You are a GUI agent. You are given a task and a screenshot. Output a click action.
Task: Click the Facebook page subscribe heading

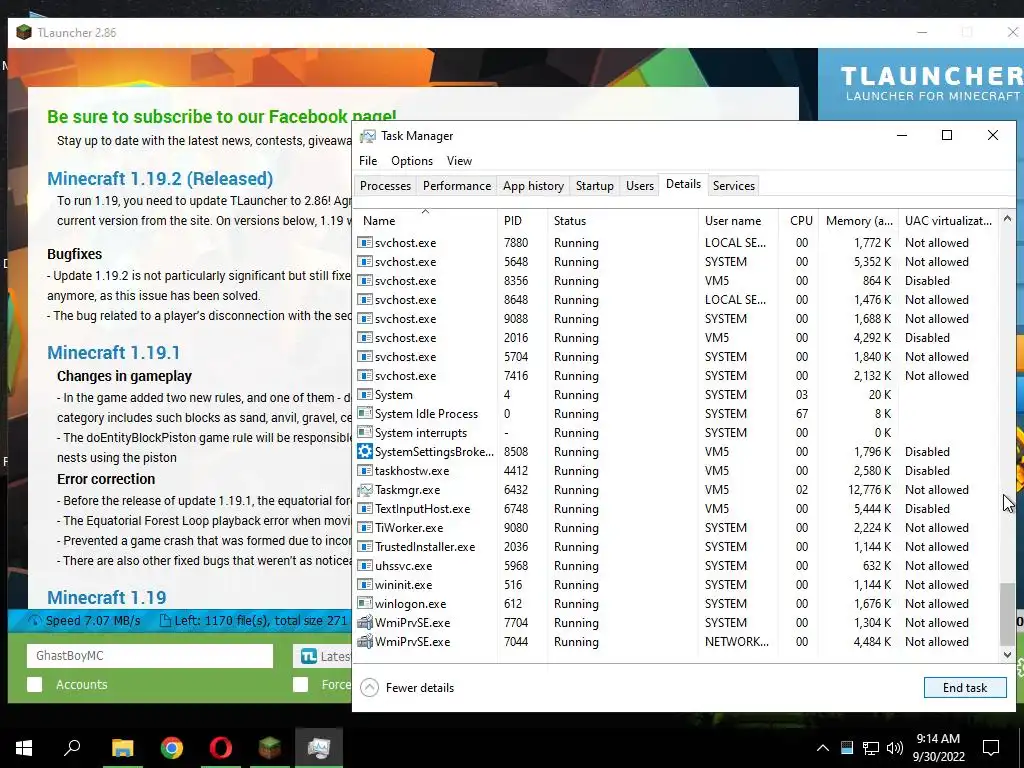point(221,117)
